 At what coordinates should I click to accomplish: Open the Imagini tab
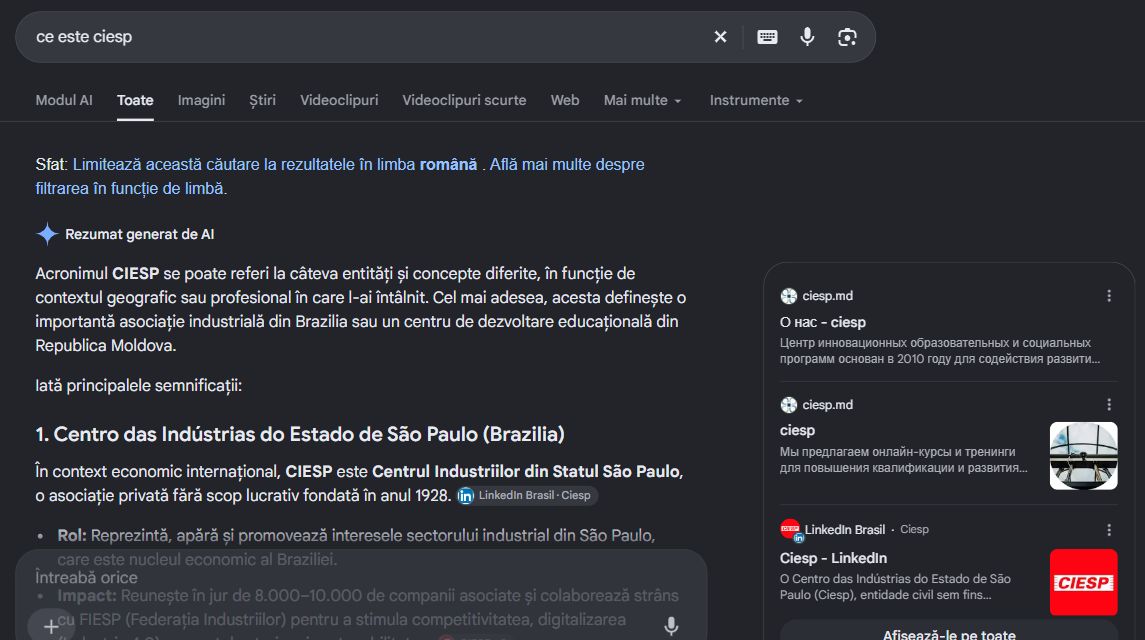(x=202, y=100)
